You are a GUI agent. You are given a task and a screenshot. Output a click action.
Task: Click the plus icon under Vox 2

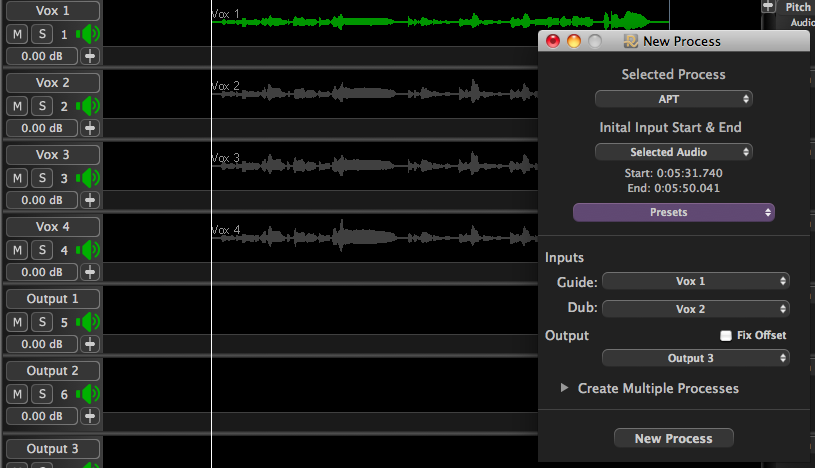click(90, 128)
